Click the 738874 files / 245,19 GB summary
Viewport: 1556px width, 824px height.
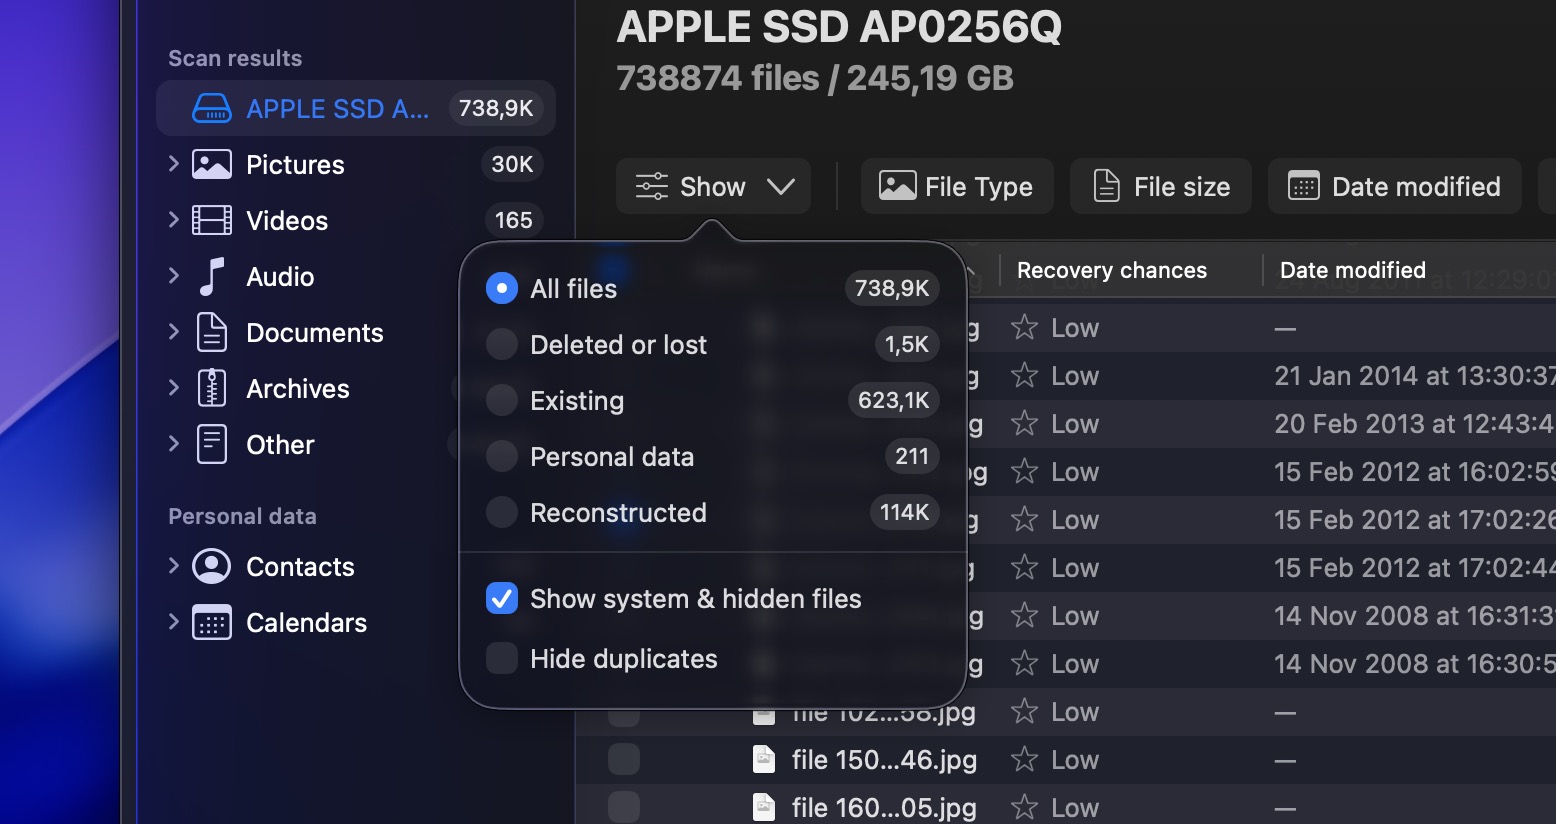[815, 78]
